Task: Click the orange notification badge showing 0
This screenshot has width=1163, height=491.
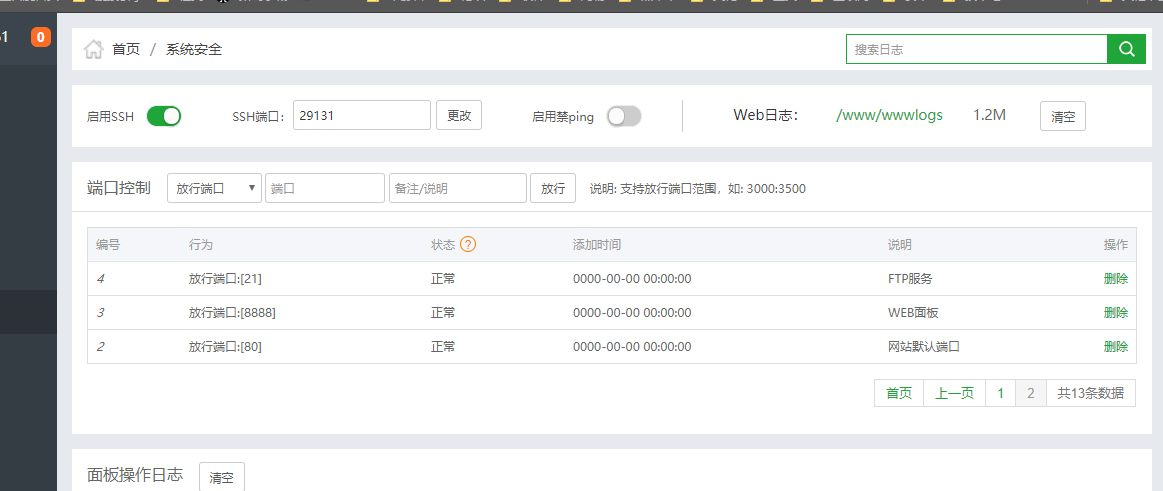Action: tap(41, 36)
